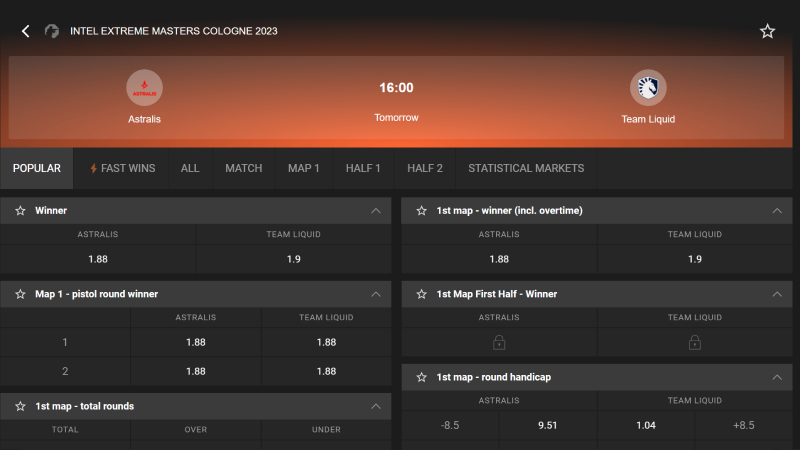Click the 16:00 match start time
Viewport: 800px width, 450px height.
(x=396, y=88)
